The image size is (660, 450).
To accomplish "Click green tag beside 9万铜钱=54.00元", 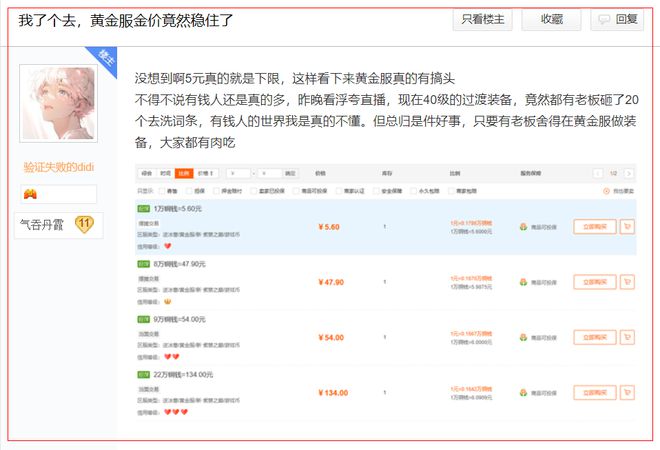I will tap(144, 320).
